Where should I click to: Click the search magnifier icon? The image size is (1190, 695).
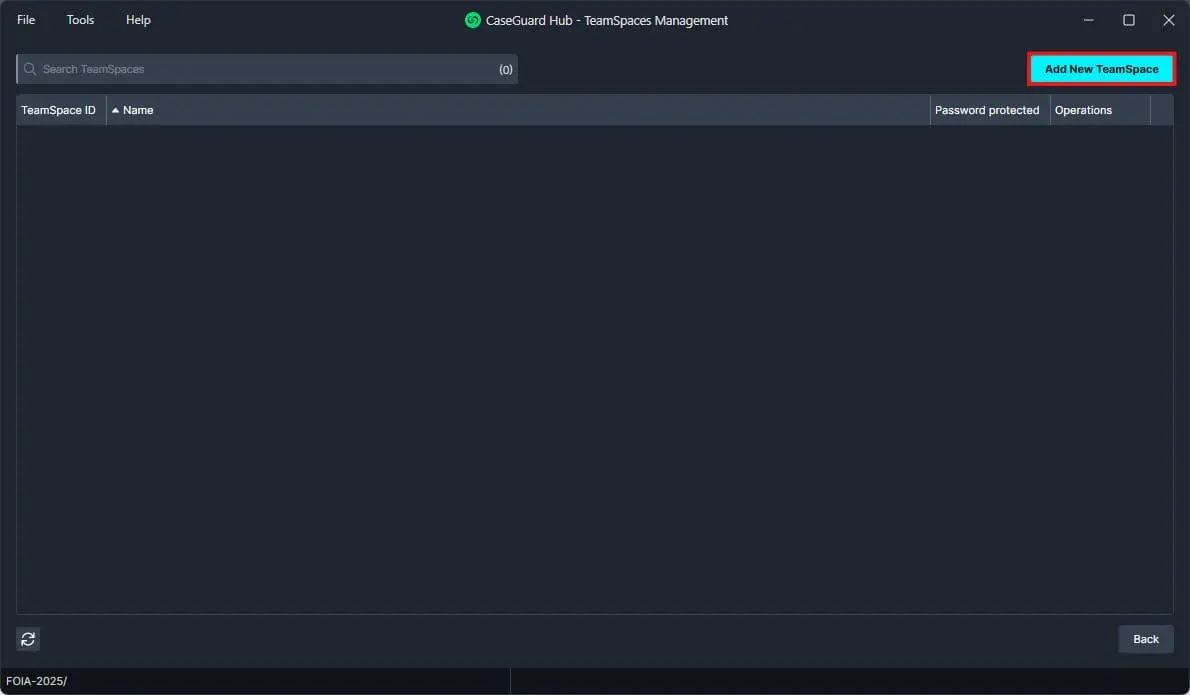[x=30, y=69]
